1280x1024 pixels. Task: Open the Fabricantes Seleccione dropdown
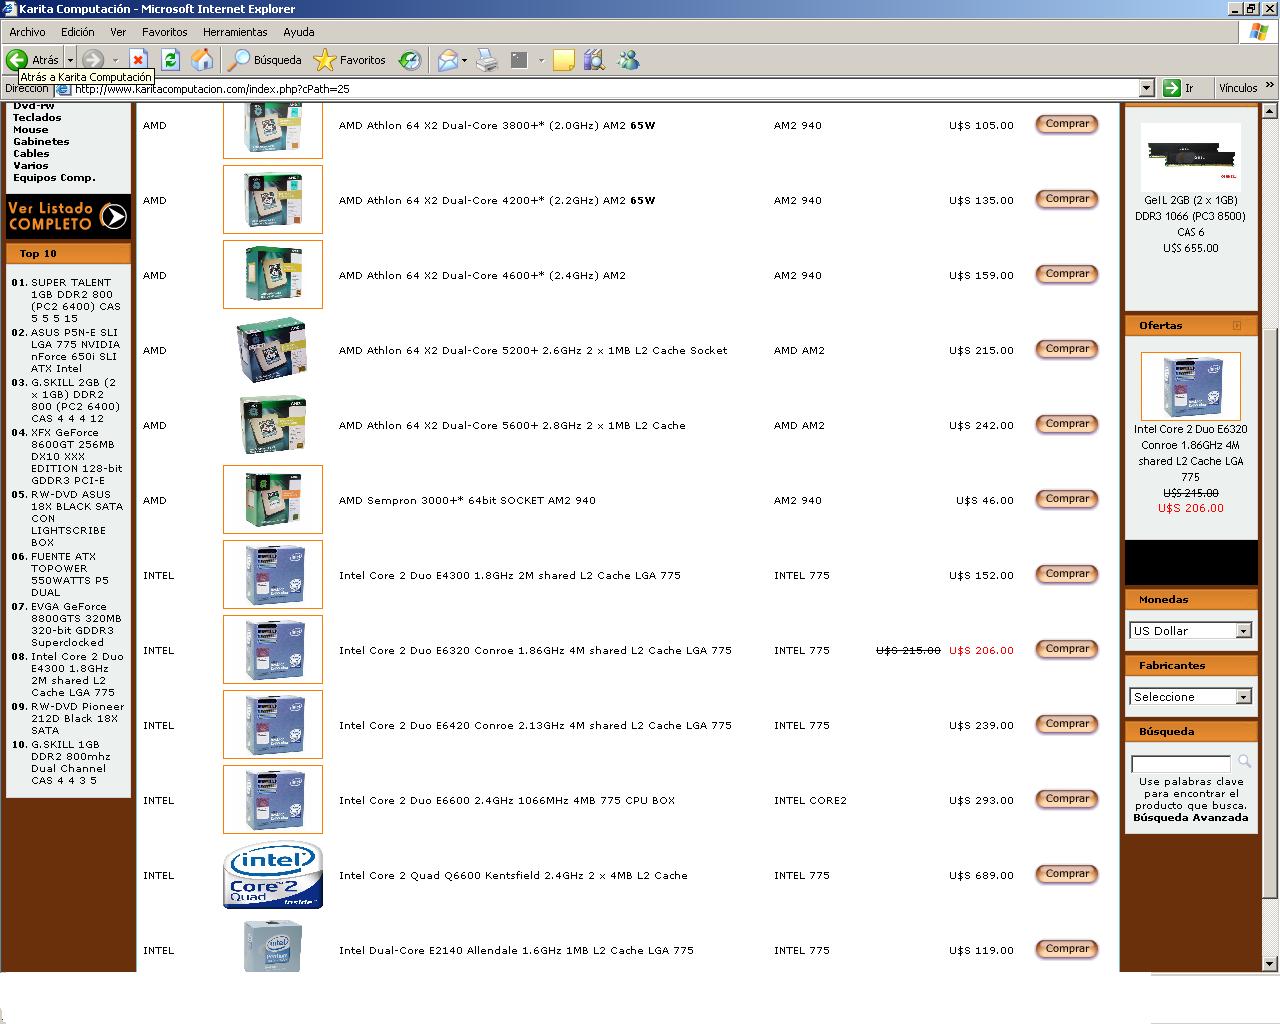[1191, 697]
